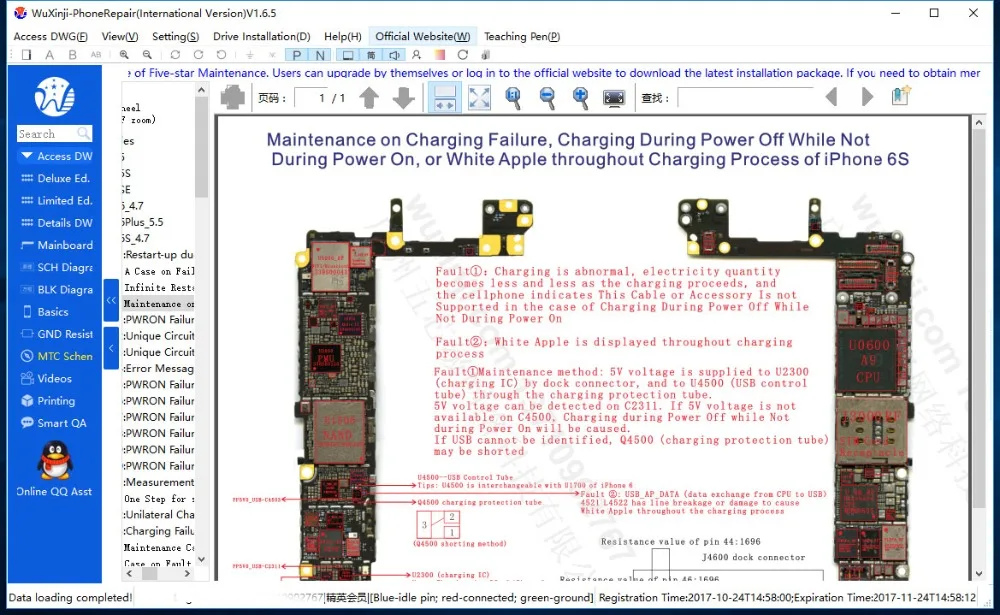
Task: Open the Drive Installation(D) menu
Action: [261, 36]
